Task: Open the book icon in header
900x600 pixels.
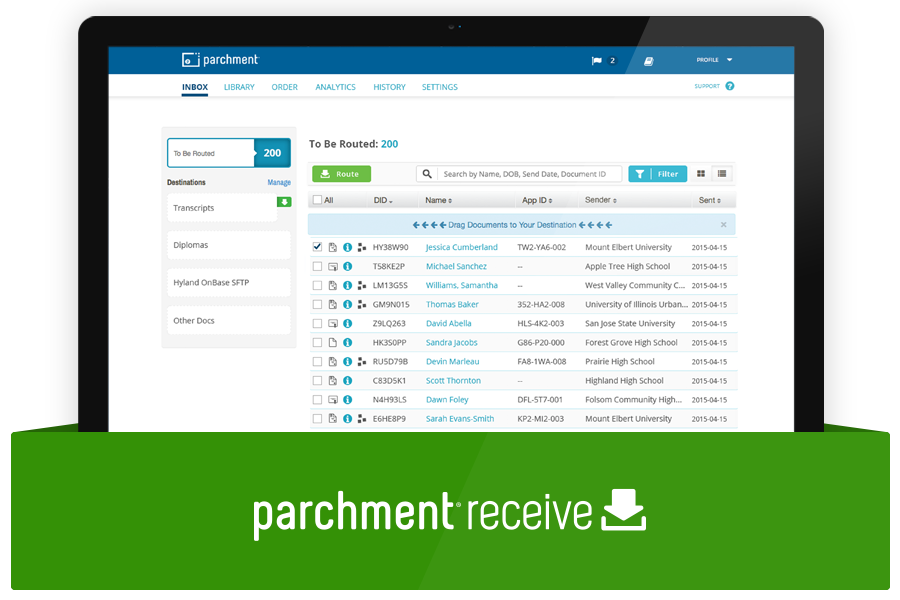Action: [x=648, y=61]
